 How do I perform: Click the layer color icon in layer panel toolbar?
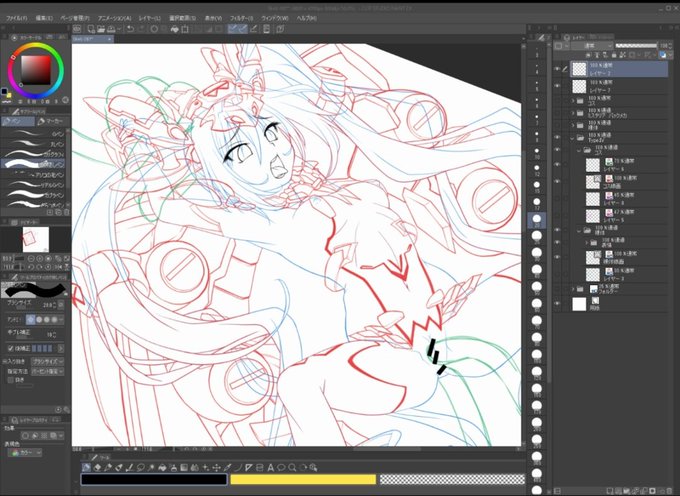[x=663, y=55]
